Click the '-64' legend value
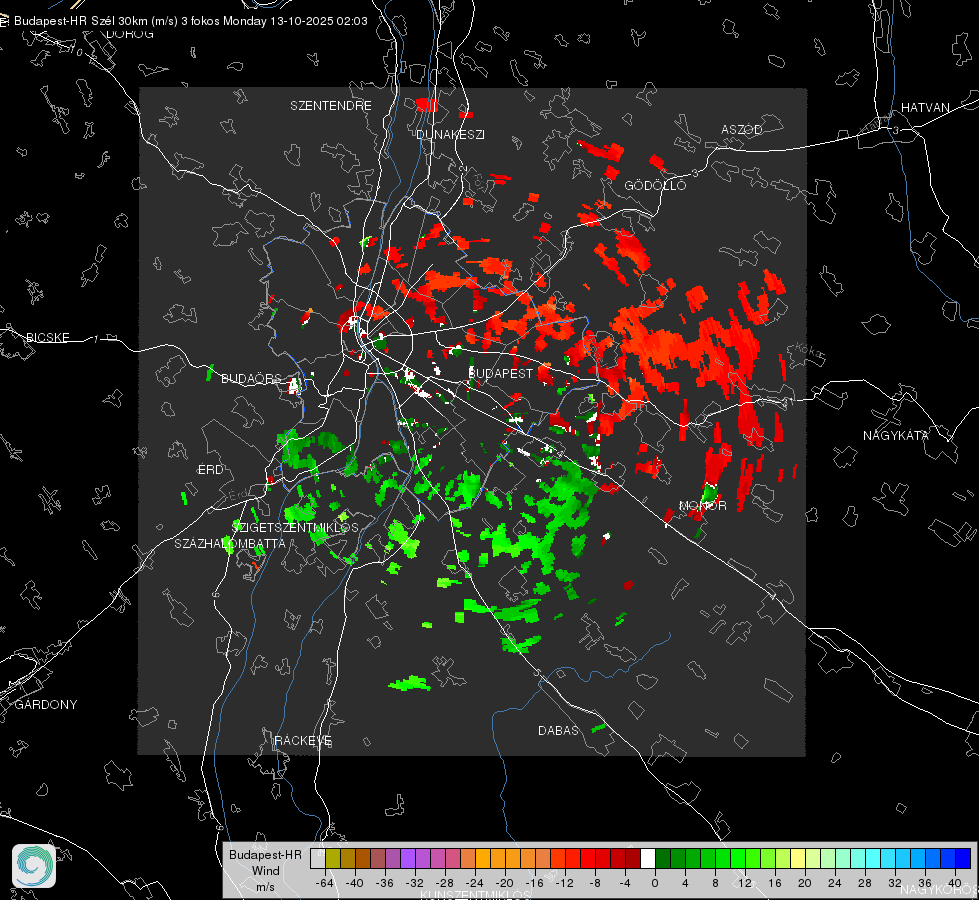The width and height of the screenshot is (979, 900). click(325, 883)
